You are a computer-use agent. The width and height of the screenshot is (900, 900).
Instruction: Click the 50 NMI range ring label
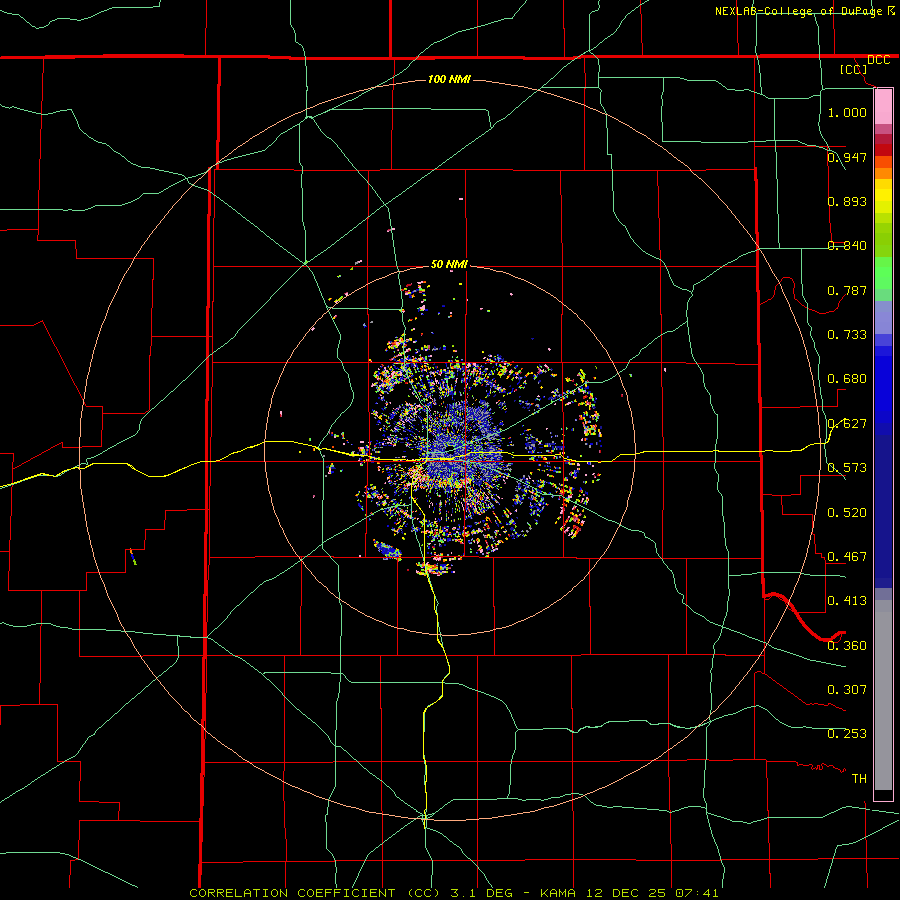[449, 264]
